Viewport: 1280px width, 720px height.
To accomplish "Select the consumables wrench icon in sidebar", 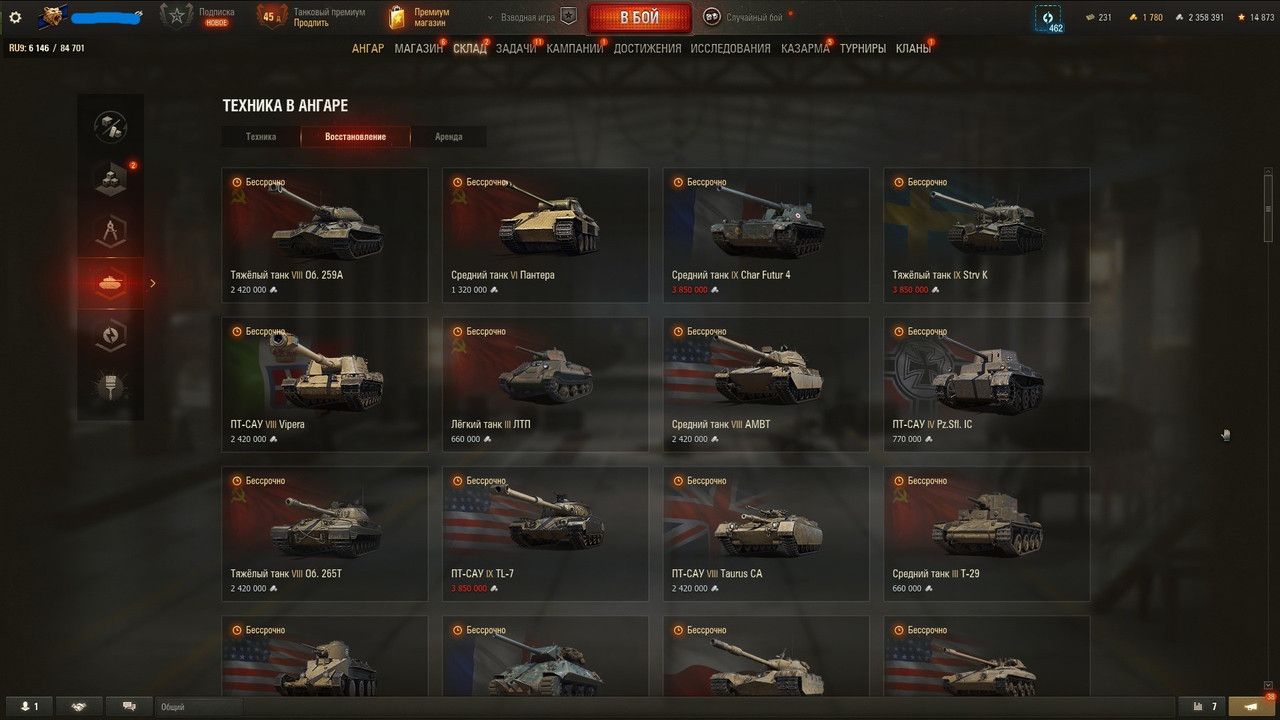I will 111,126.
